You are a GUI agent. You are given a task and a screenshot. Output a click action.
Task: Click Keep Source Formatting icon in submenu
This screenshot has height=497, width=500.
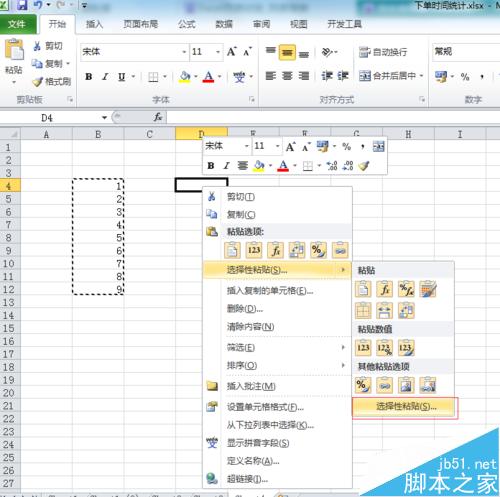tap(428, 289)
